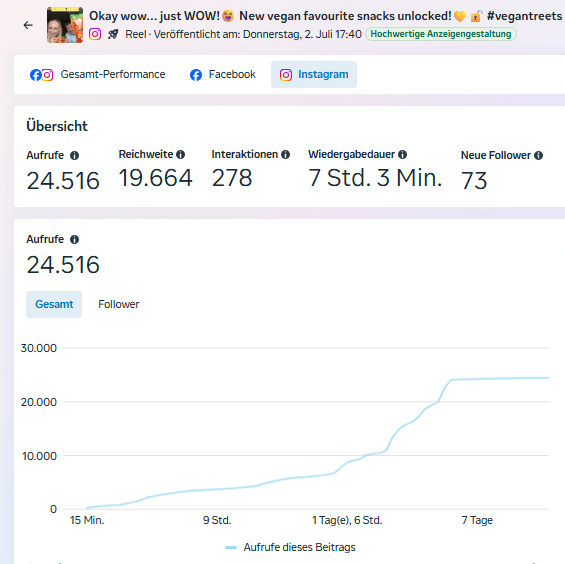Show info icon beside chart Aufrufe heading

pyautogui.click(x=74, y=240)
